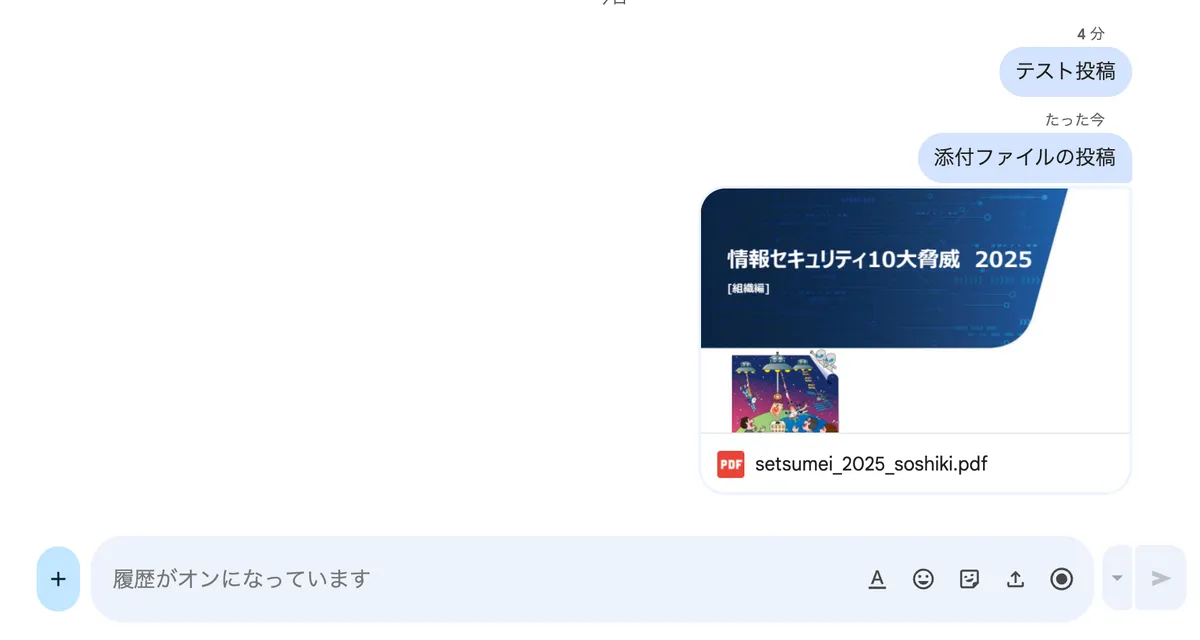This screenshot has height=640, width=1200.
Task: Click the red PDF file icon
Action: pyautogui.click(x=731, y=464)
